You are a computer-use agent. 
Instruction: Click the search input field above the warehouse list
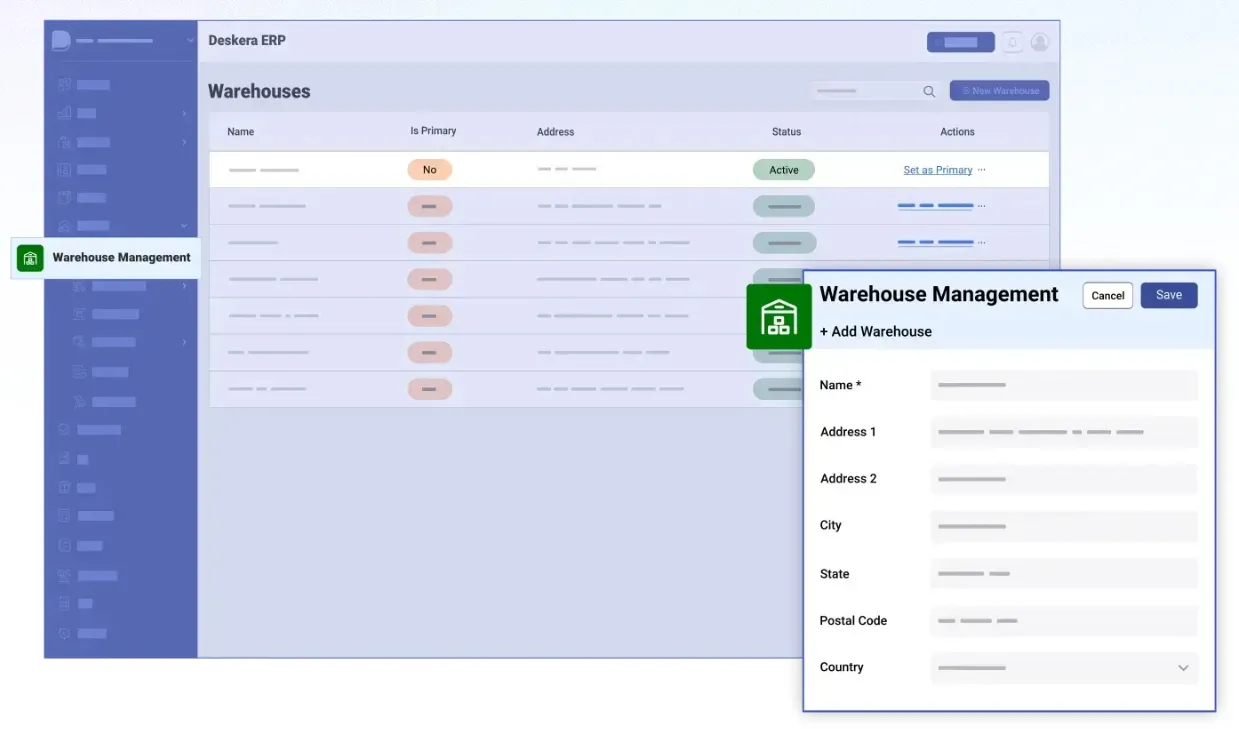870,90
